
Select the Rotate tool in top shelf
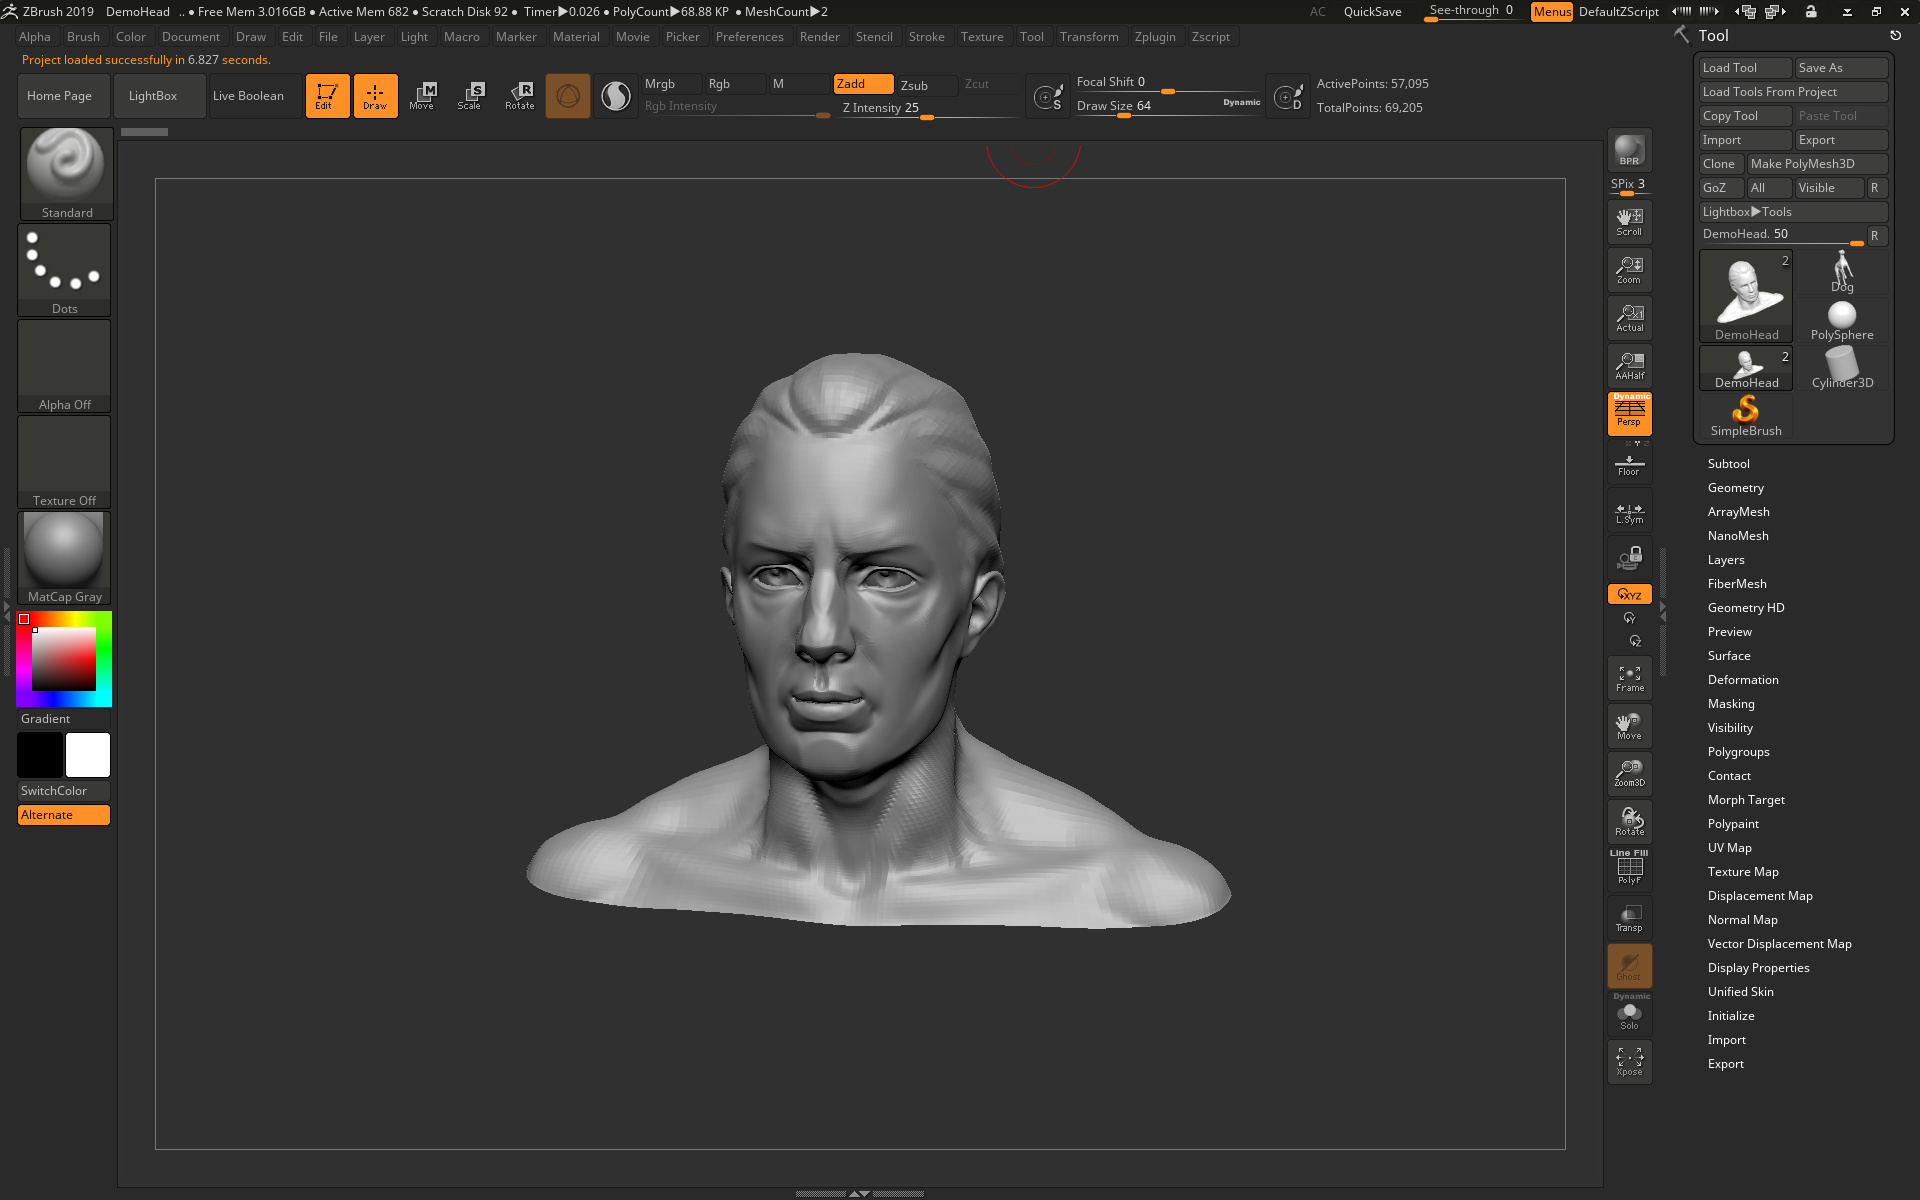519,96
